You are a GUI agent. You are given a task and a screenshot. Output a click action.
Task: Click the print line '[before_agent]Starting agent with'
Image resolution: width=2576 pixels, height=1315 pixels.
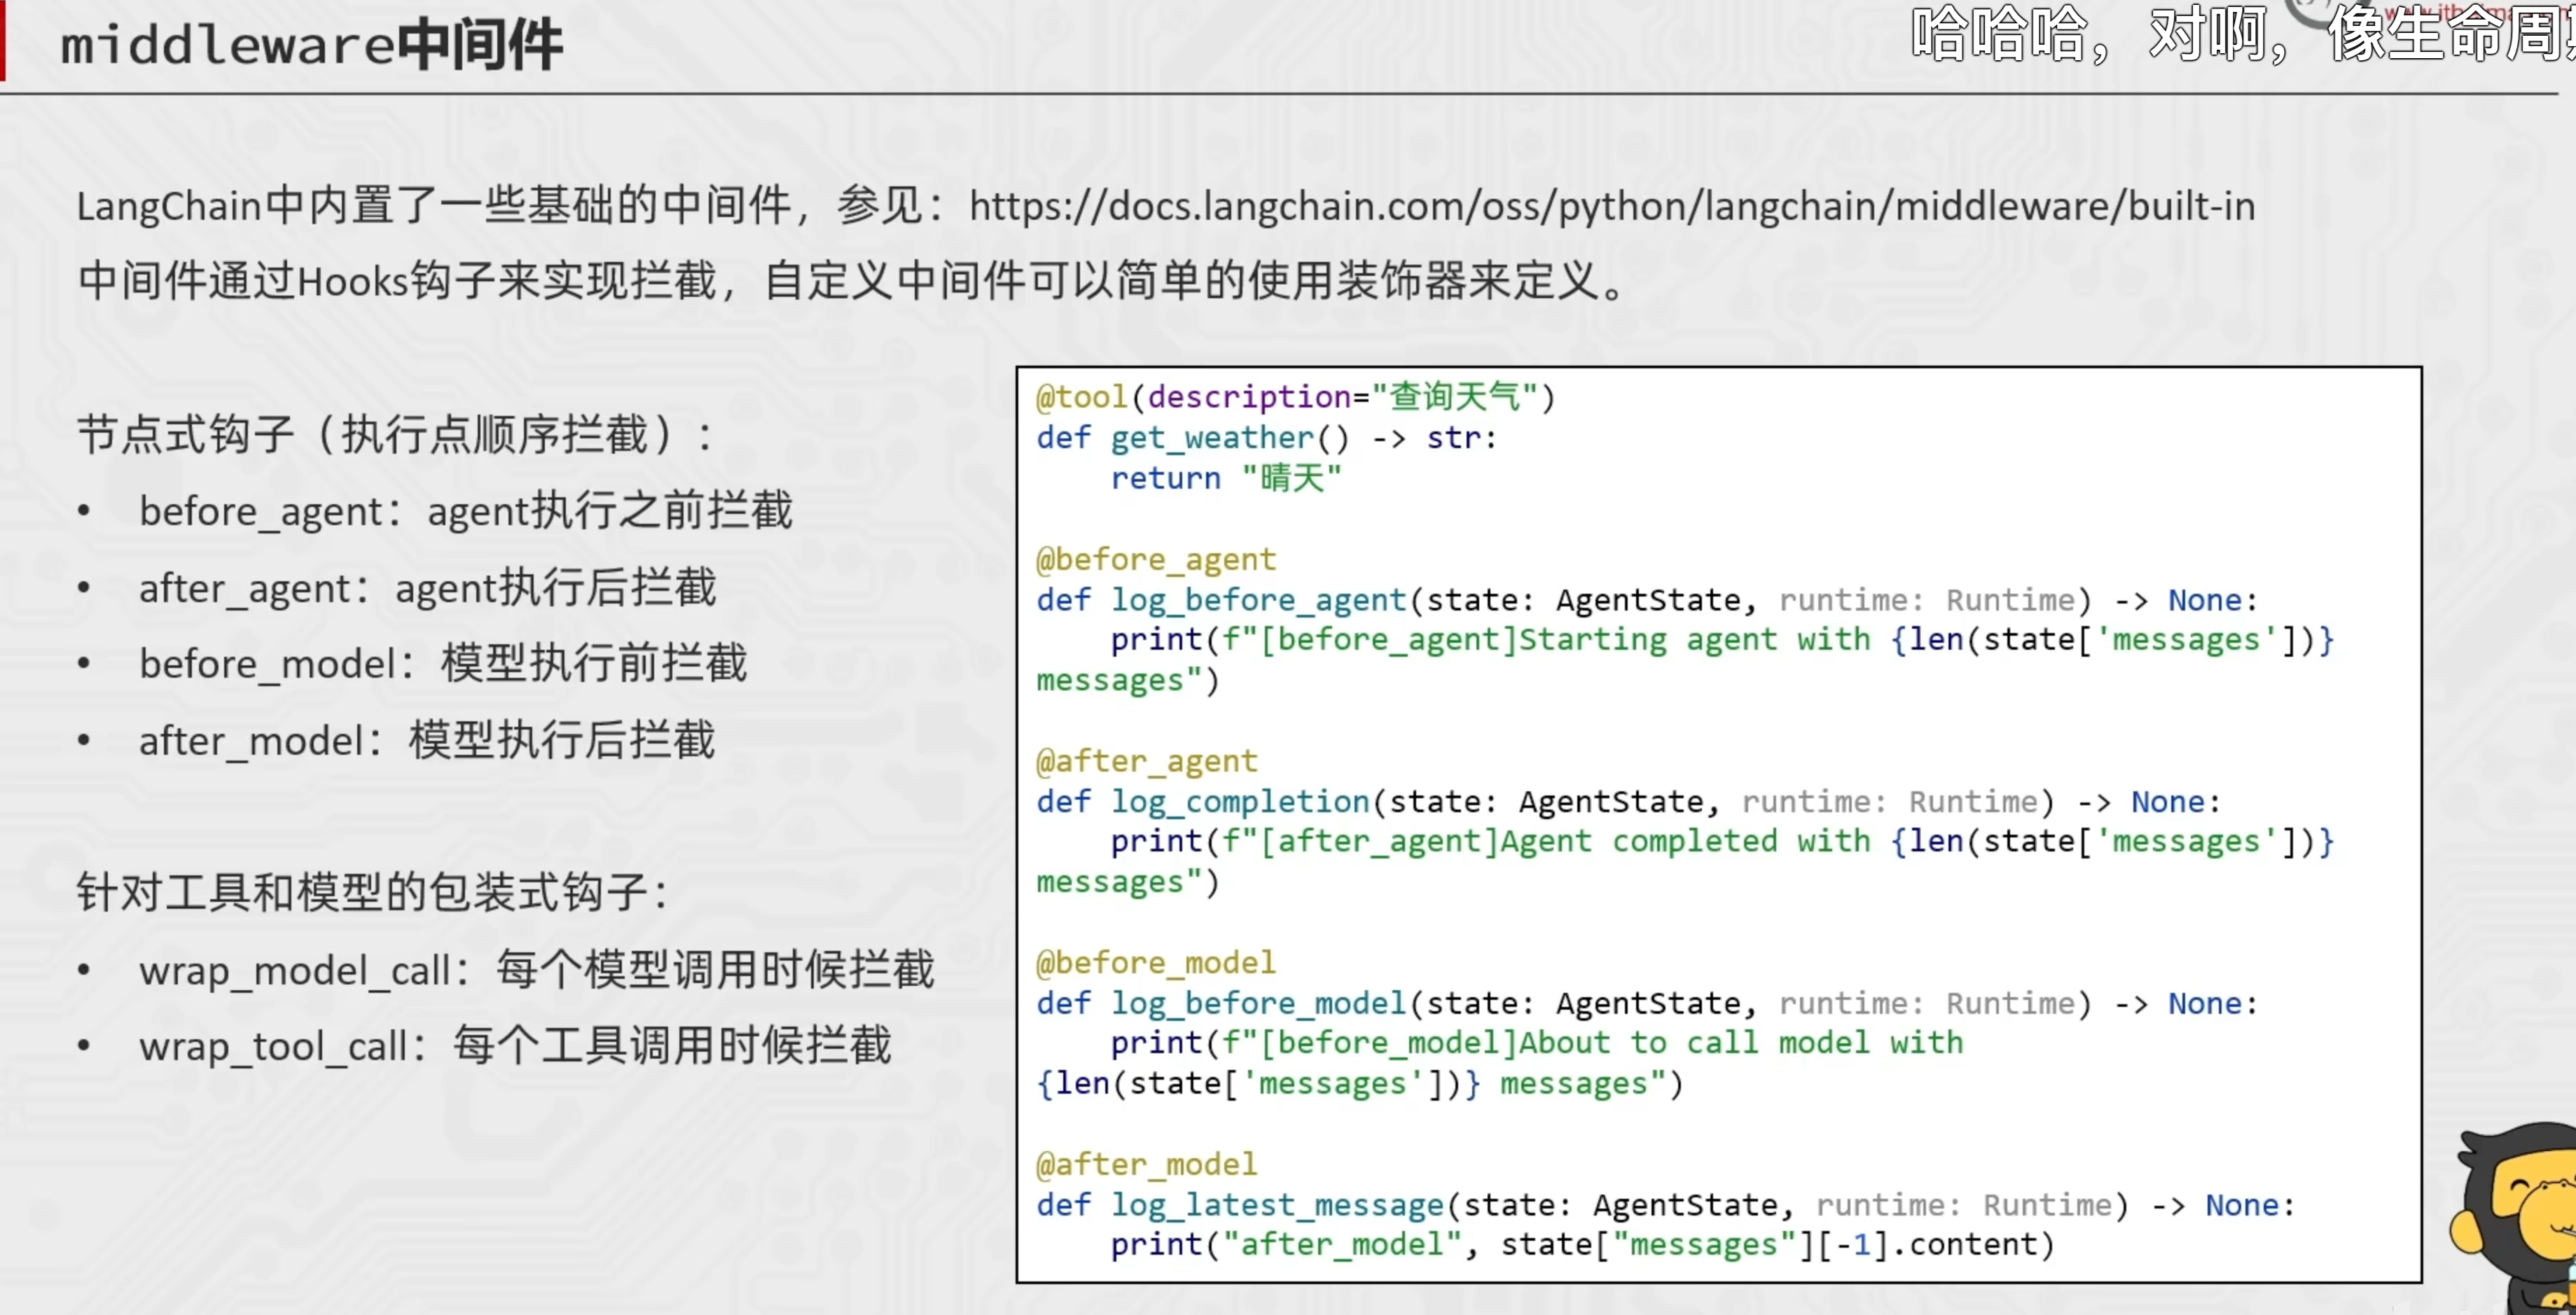(1685, 659)
